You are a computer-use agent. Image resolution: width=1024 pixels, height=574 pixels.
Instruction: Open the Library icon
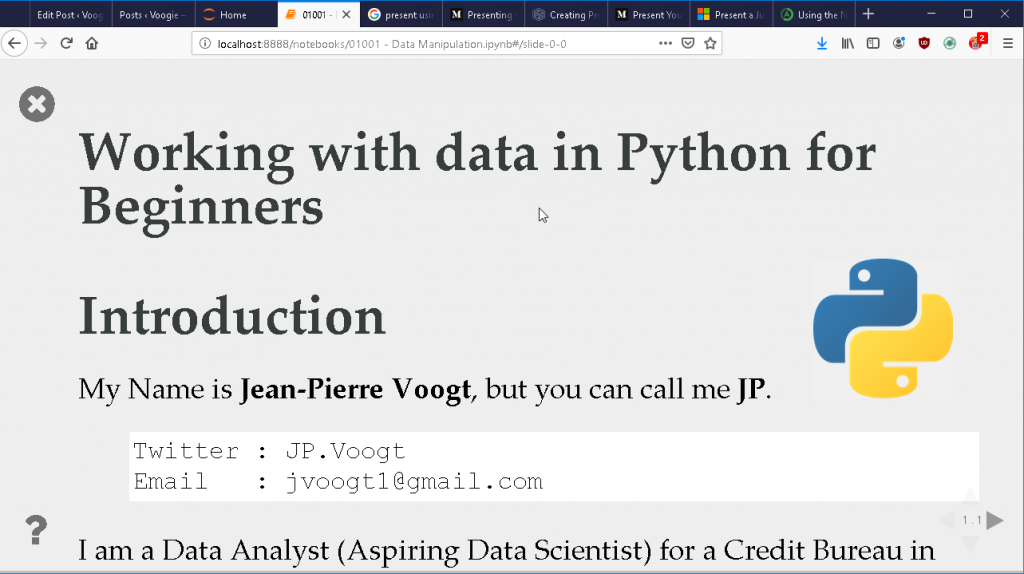pyautogui.click(x=848, y=43)
